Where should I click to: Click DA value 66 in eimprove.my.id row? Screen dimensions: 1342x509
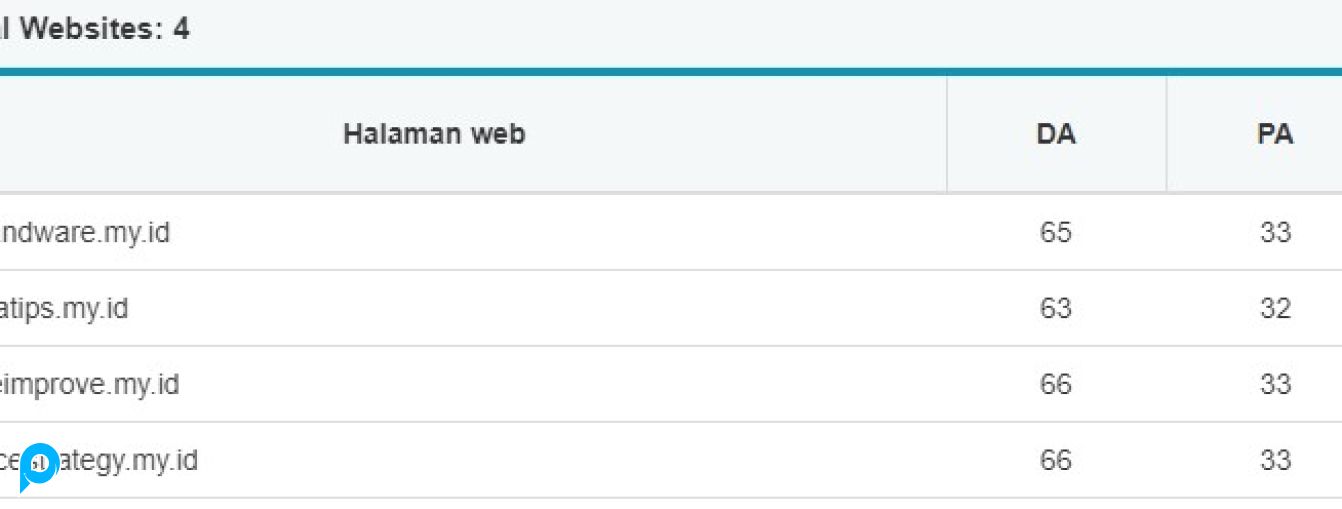1056,384
